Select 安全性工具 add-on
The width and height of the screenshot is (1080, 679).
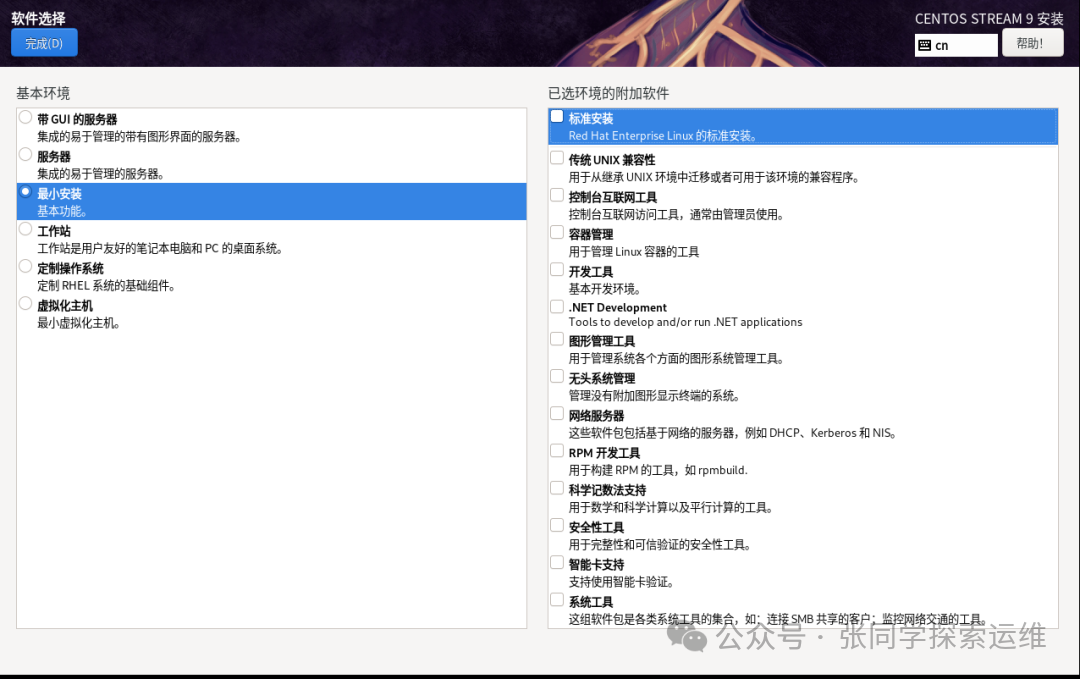pos(556,524)
